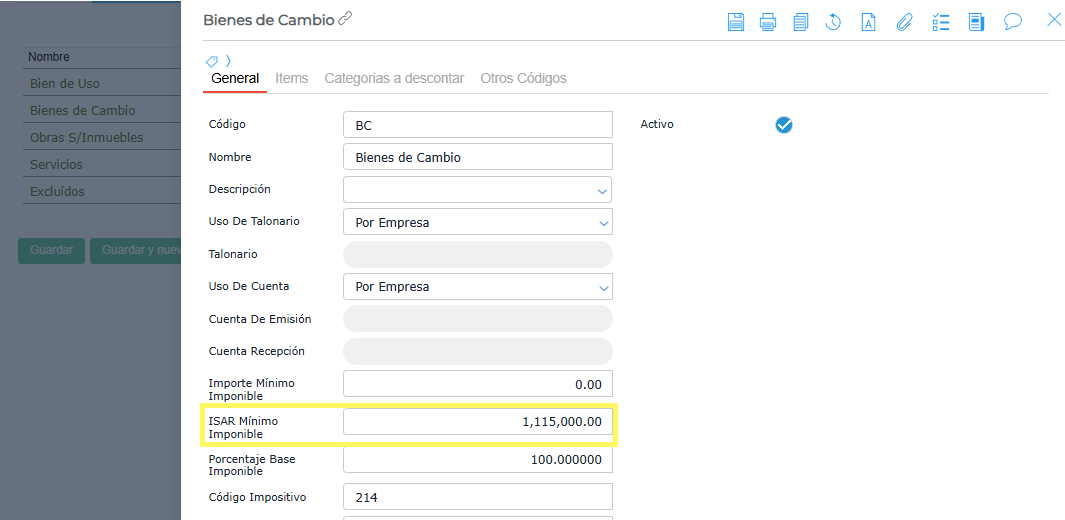The image size is (1065, 520).
Task: Click the attachment paperclip icon
Action: (x=904, y=22)
